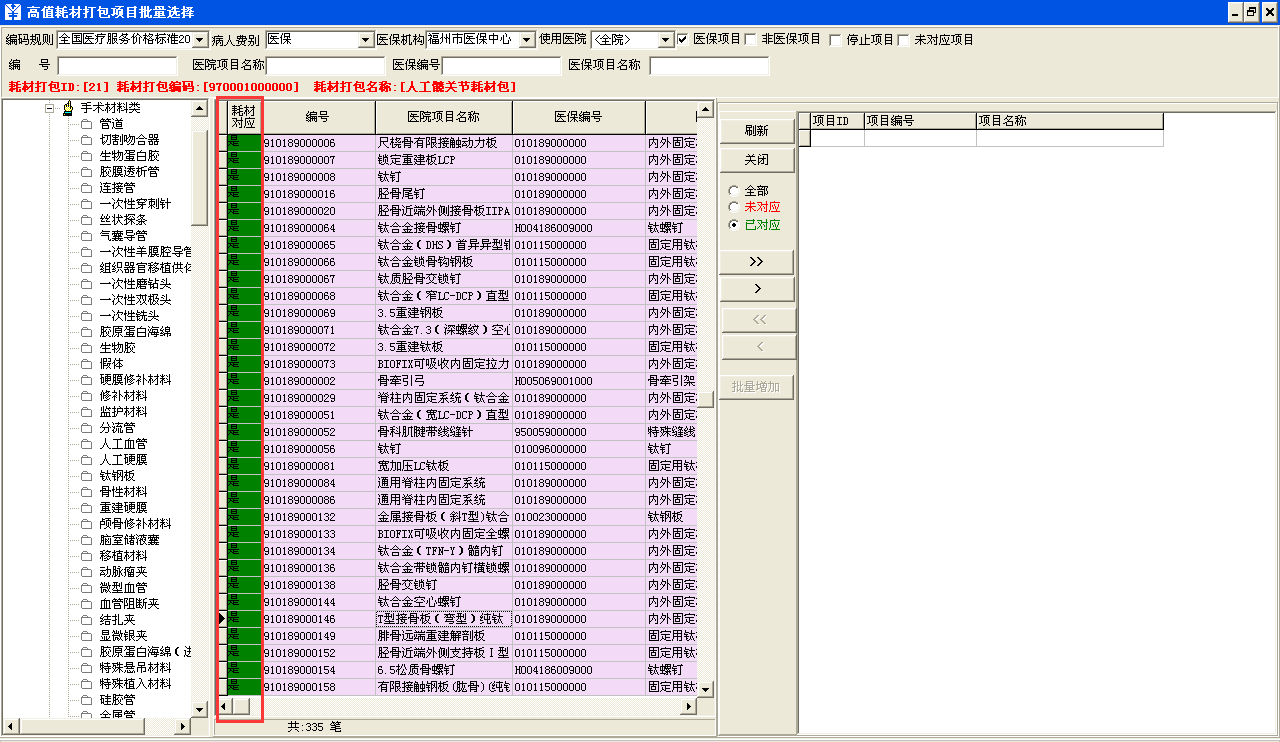1280x742 pixels.
Task: Click the table horizontal scrollbar right arrow
Action: point(688,707)
